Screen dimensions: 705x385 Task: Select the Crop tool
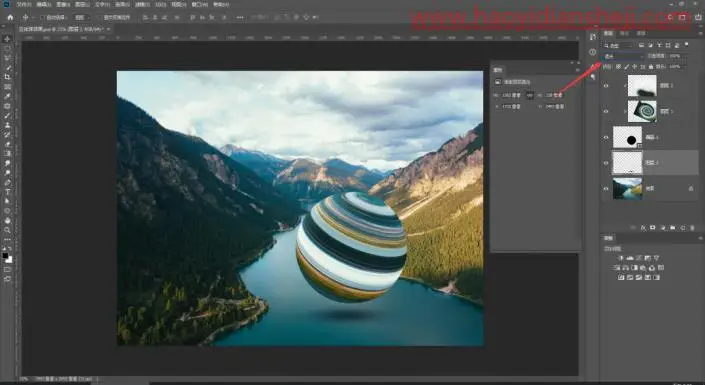[x=7, y=77]
